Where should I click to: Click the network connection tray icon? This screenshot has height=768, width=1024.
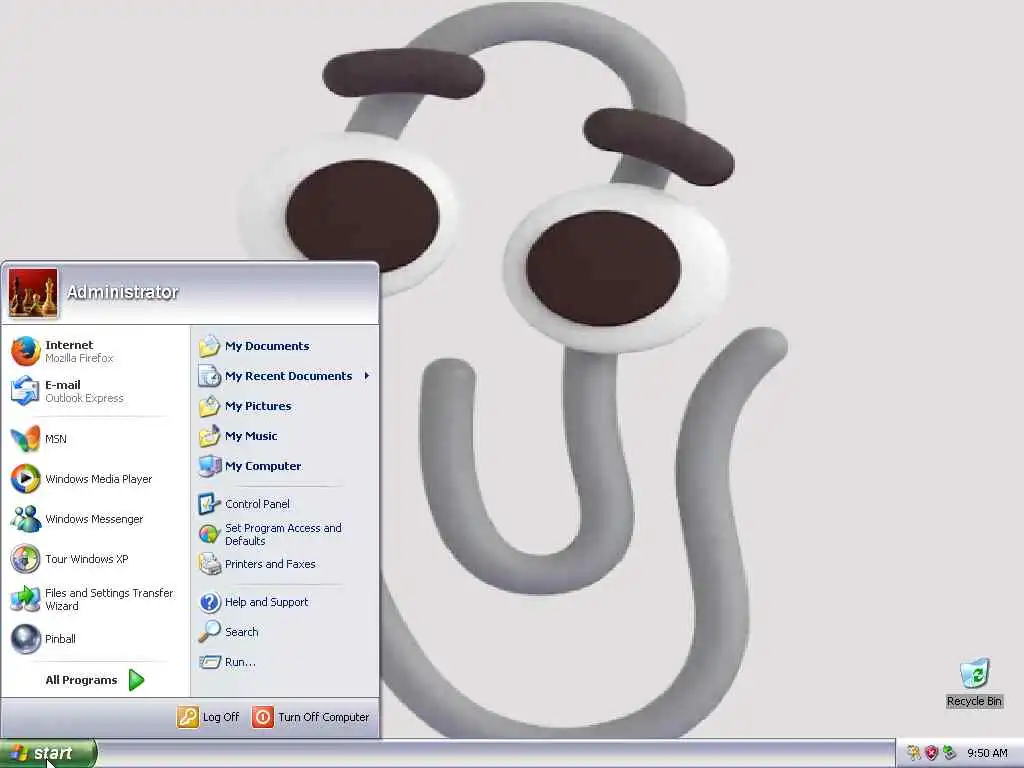(949, 753)
